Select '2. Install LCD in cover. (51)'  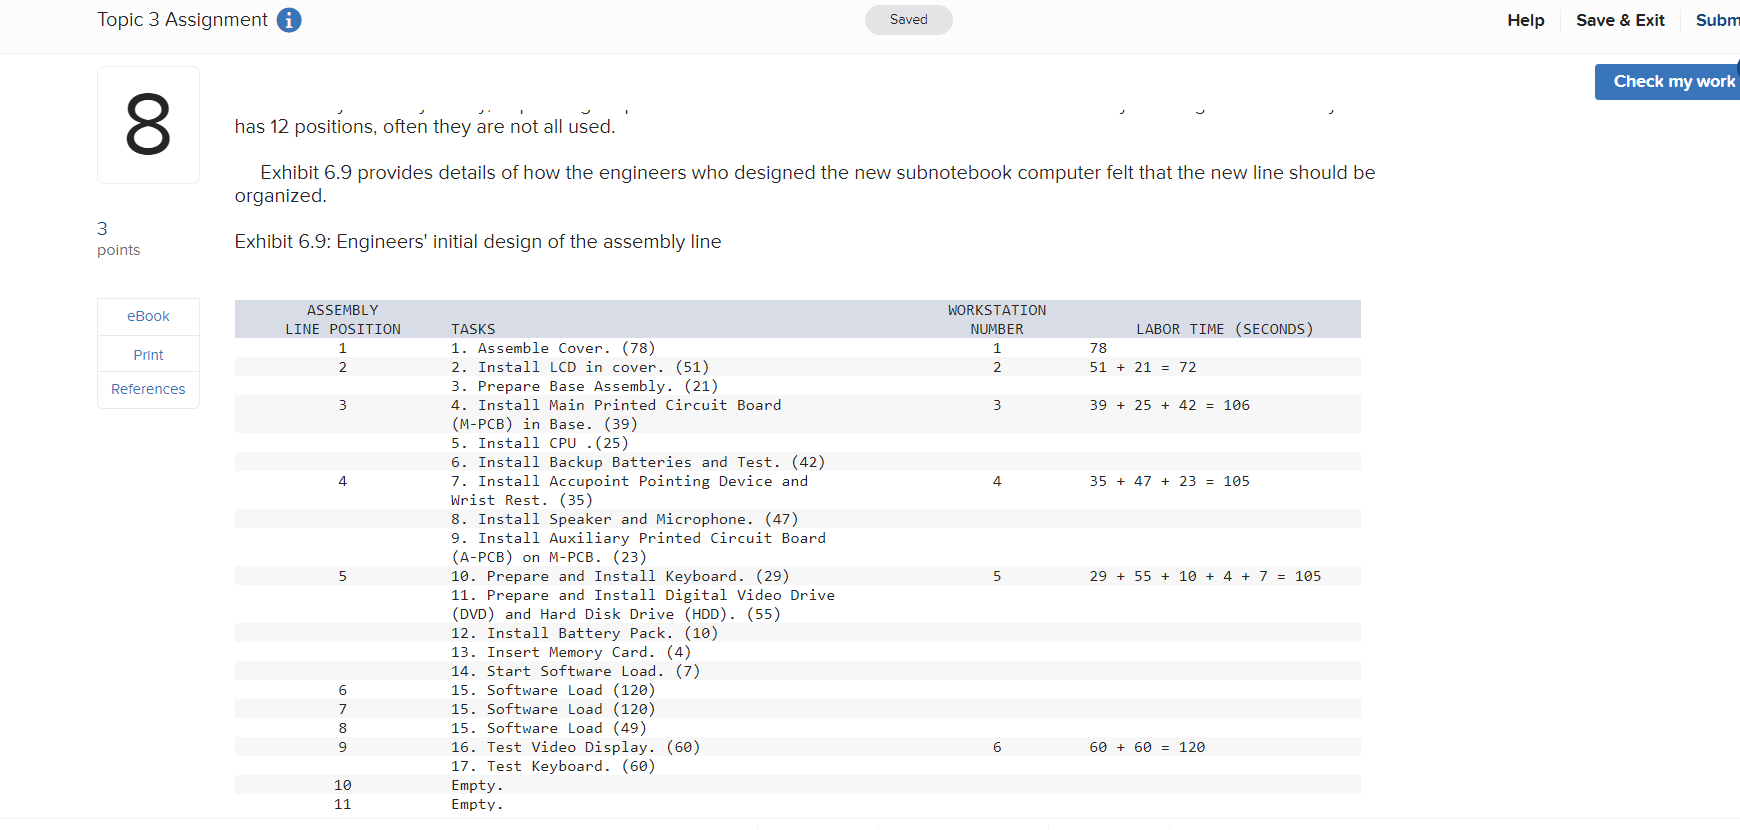[580, 367]
